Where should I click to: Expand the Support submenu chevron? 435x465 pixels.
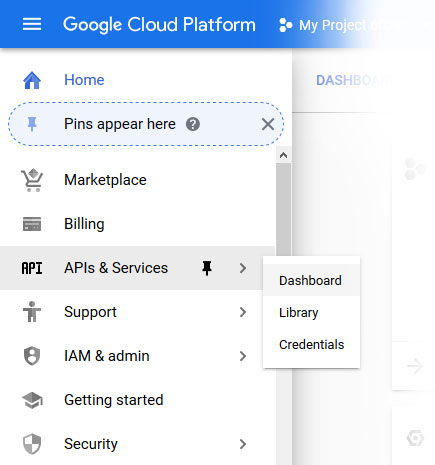243,312
